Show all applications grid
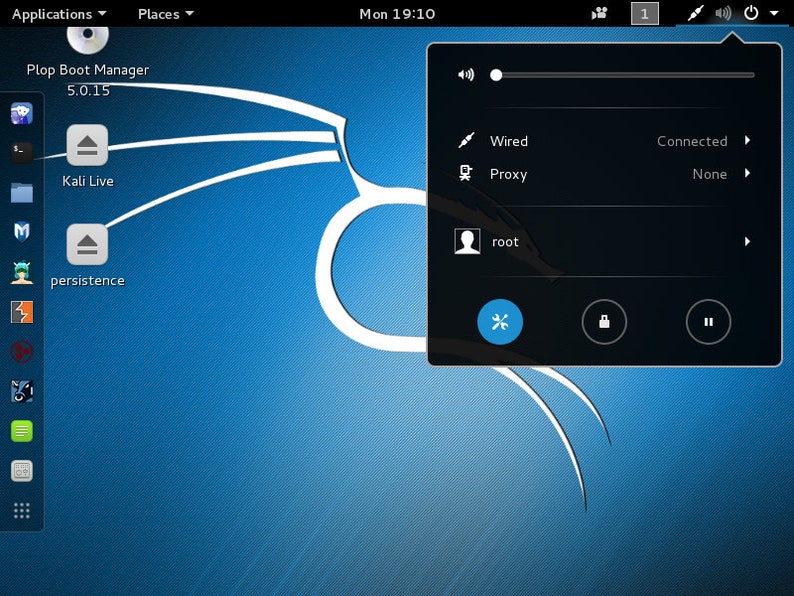The height and width of the screenshot is (596, 794). pyautogui.click(x=22, y=510)
